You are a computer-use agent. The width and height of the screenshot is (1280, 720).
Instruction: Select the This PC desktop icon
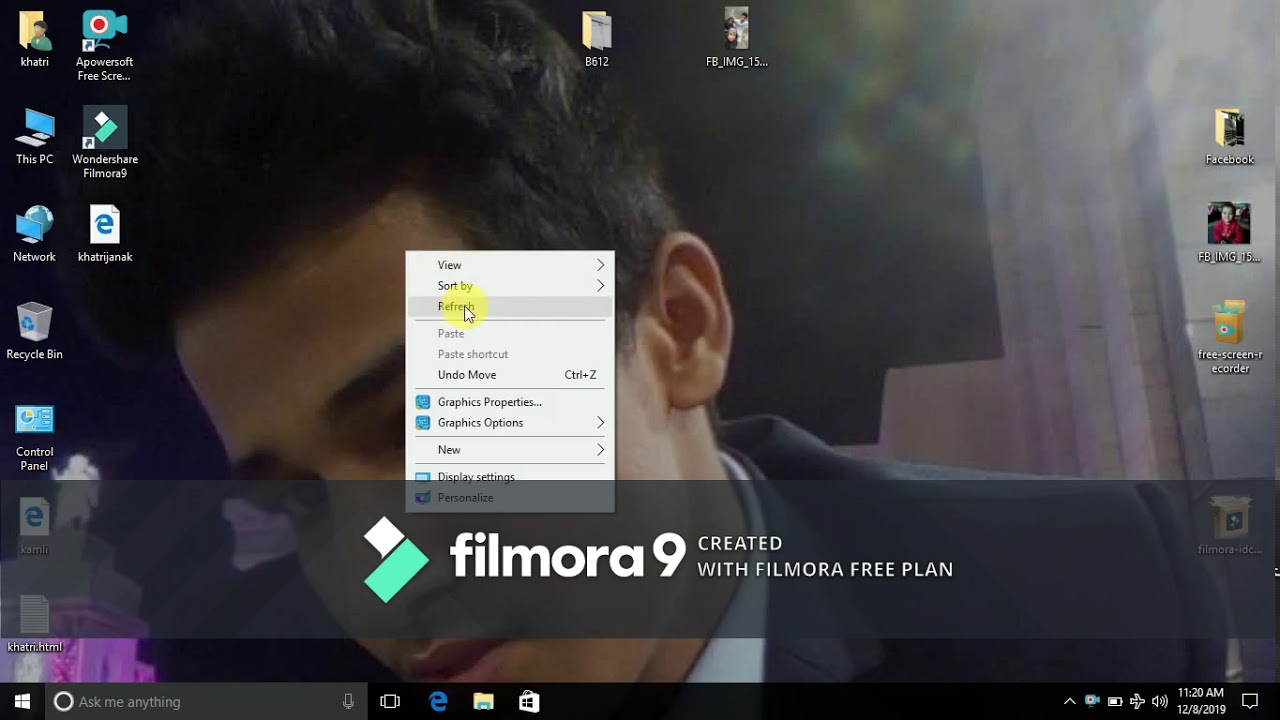pyautogui.click(x=34, y=136)
